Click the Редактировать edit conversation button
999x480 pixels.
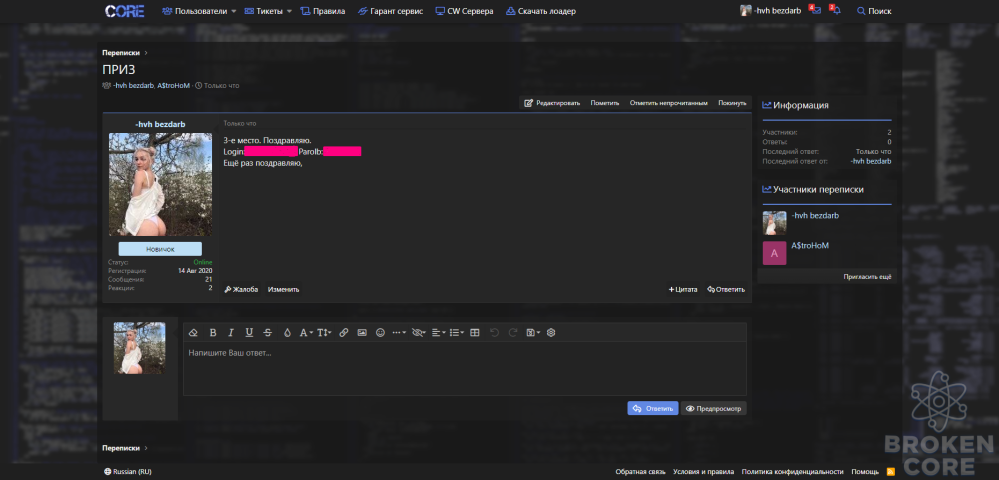(x=552, y=103)
